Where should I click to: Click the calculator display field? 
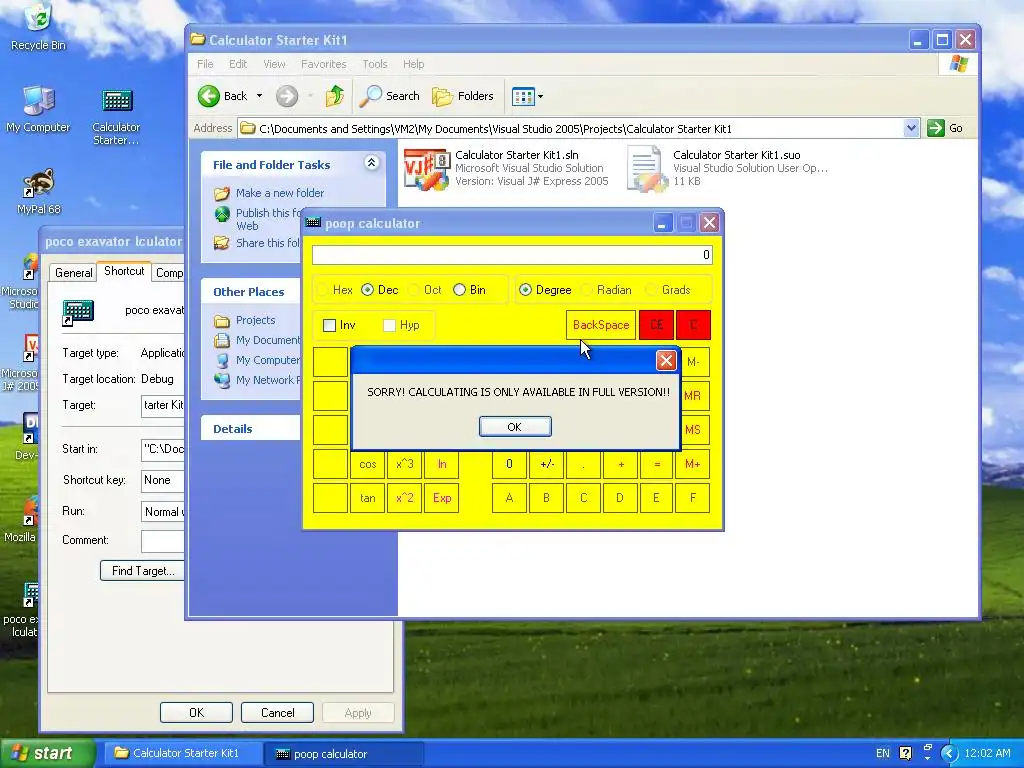[x=512, y=255]
